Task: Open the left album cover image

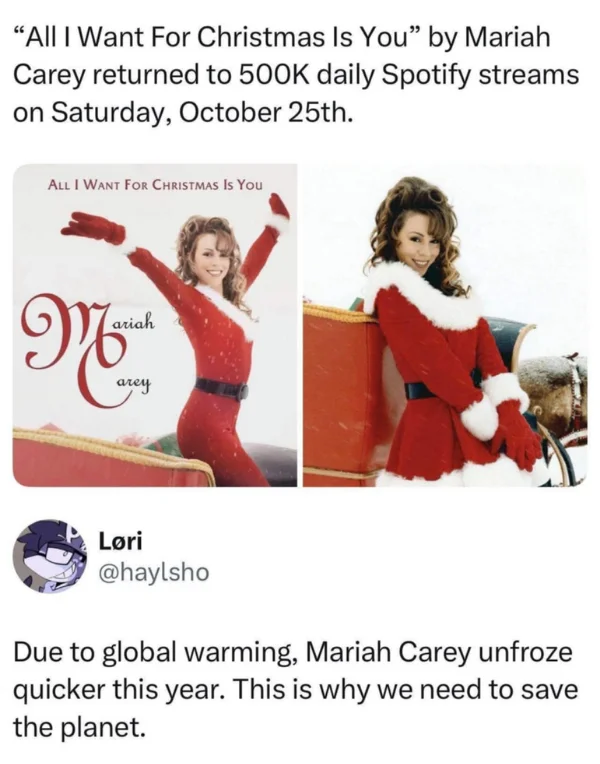Action: click(155, 325)
